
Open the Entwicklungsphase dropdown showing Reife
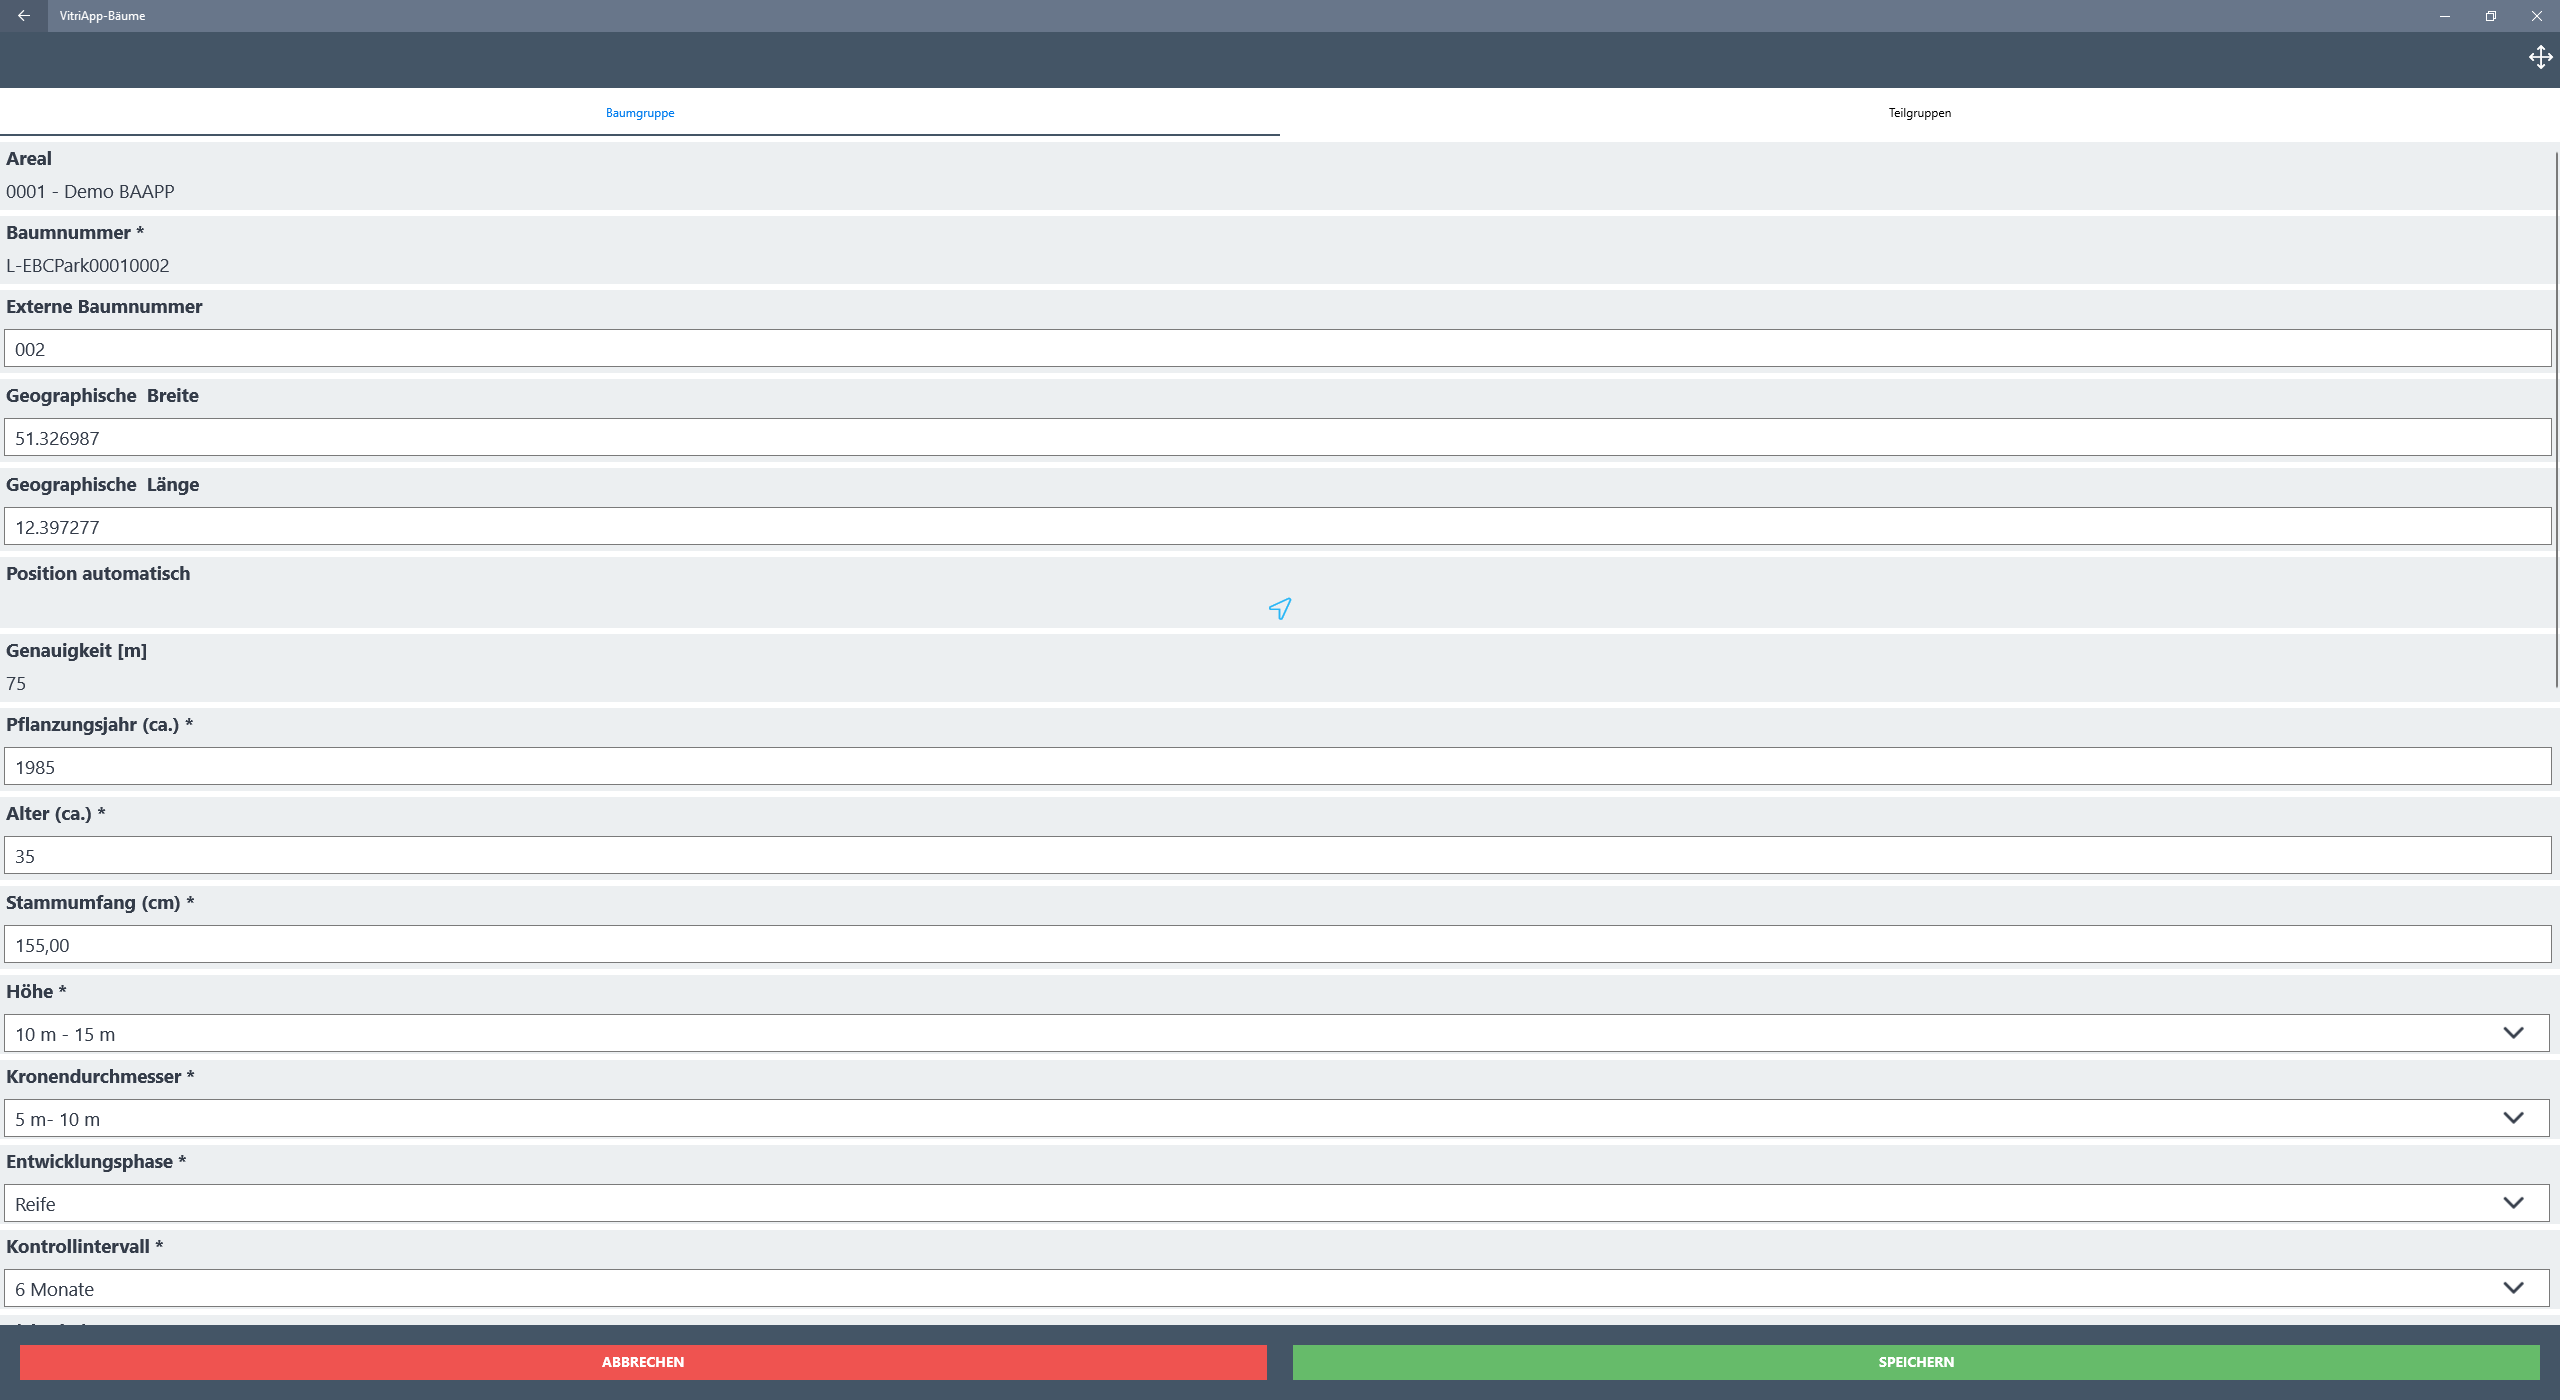1277,1203
